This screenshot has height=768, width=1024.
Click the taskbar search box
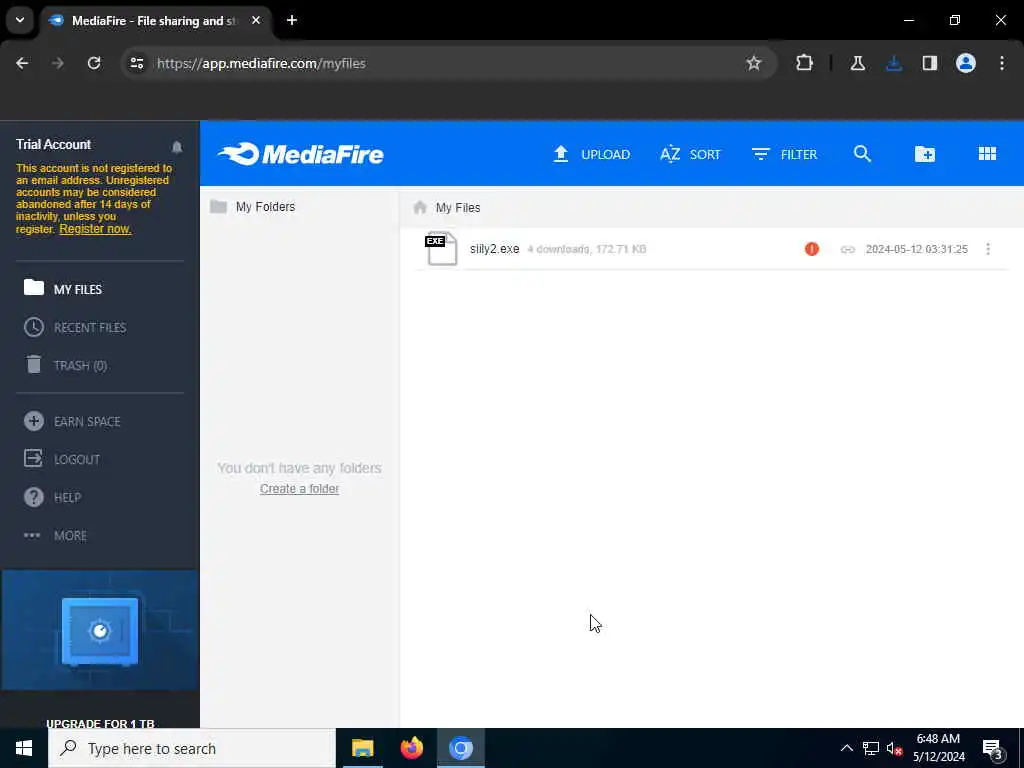192,748
